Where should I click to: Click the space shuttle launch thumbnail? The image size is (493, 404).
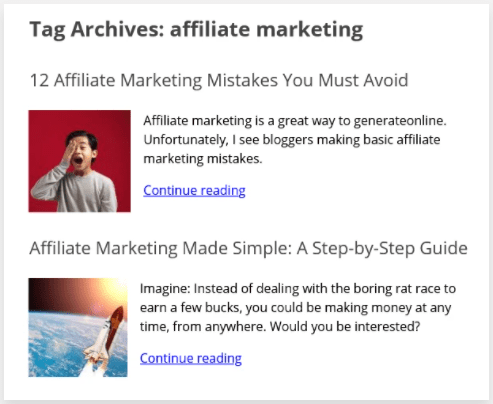[x=78, y=327]
